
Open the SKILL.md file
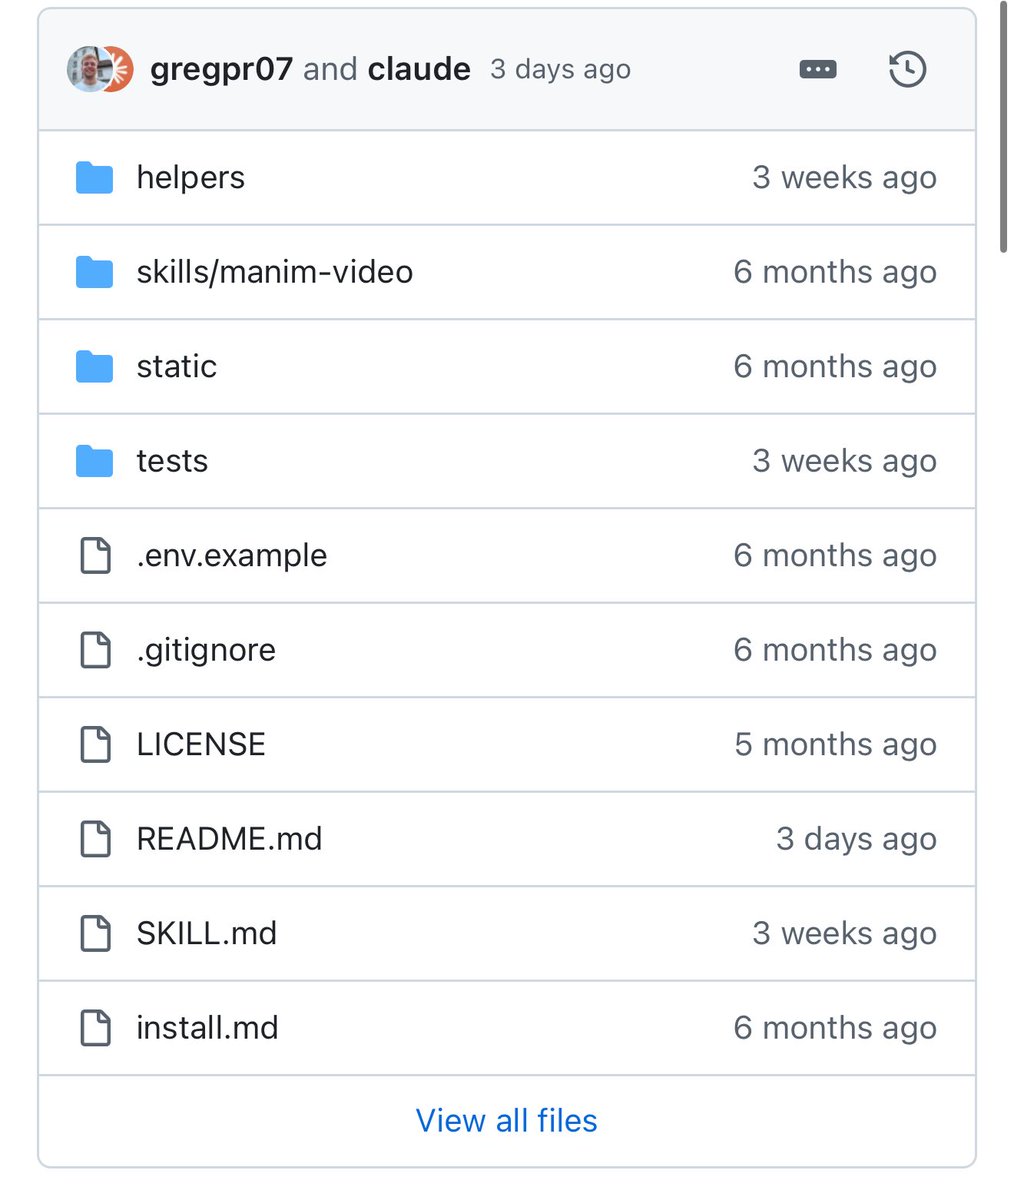[x=207, y=934]
